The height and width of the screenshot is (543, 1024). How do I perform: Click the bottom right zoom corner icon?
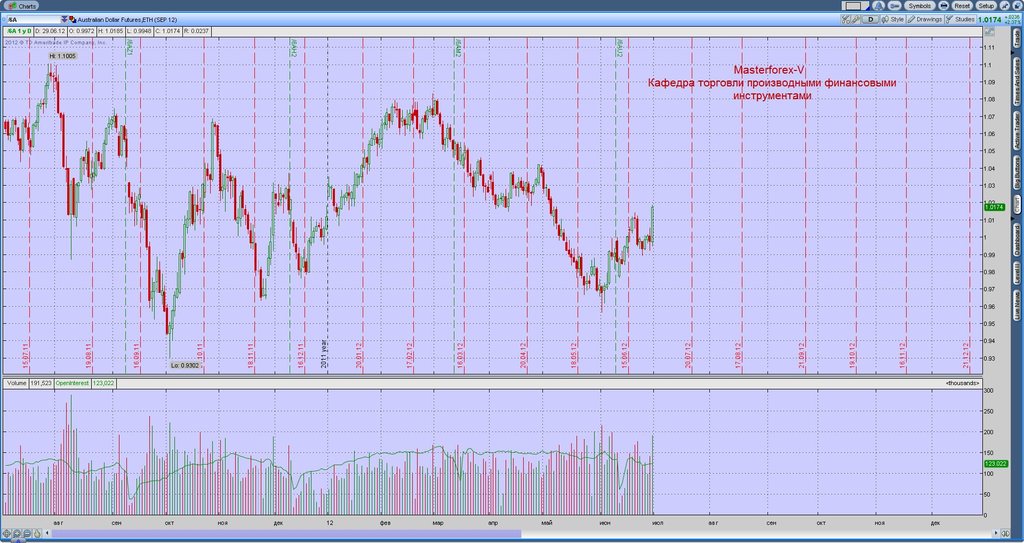(x=1005, y=533)
